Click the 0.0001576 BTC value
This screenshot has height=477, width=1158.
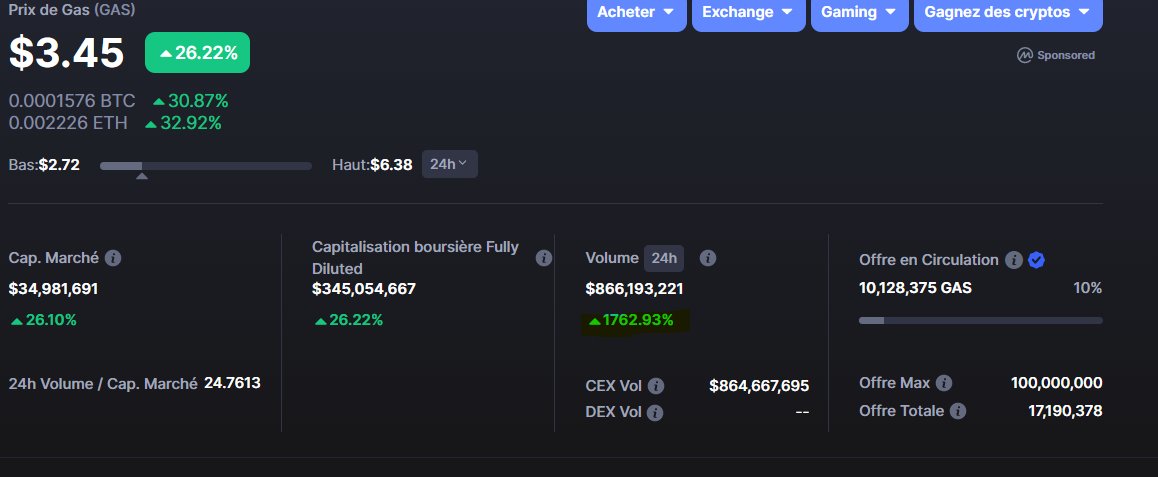[72, 101]
